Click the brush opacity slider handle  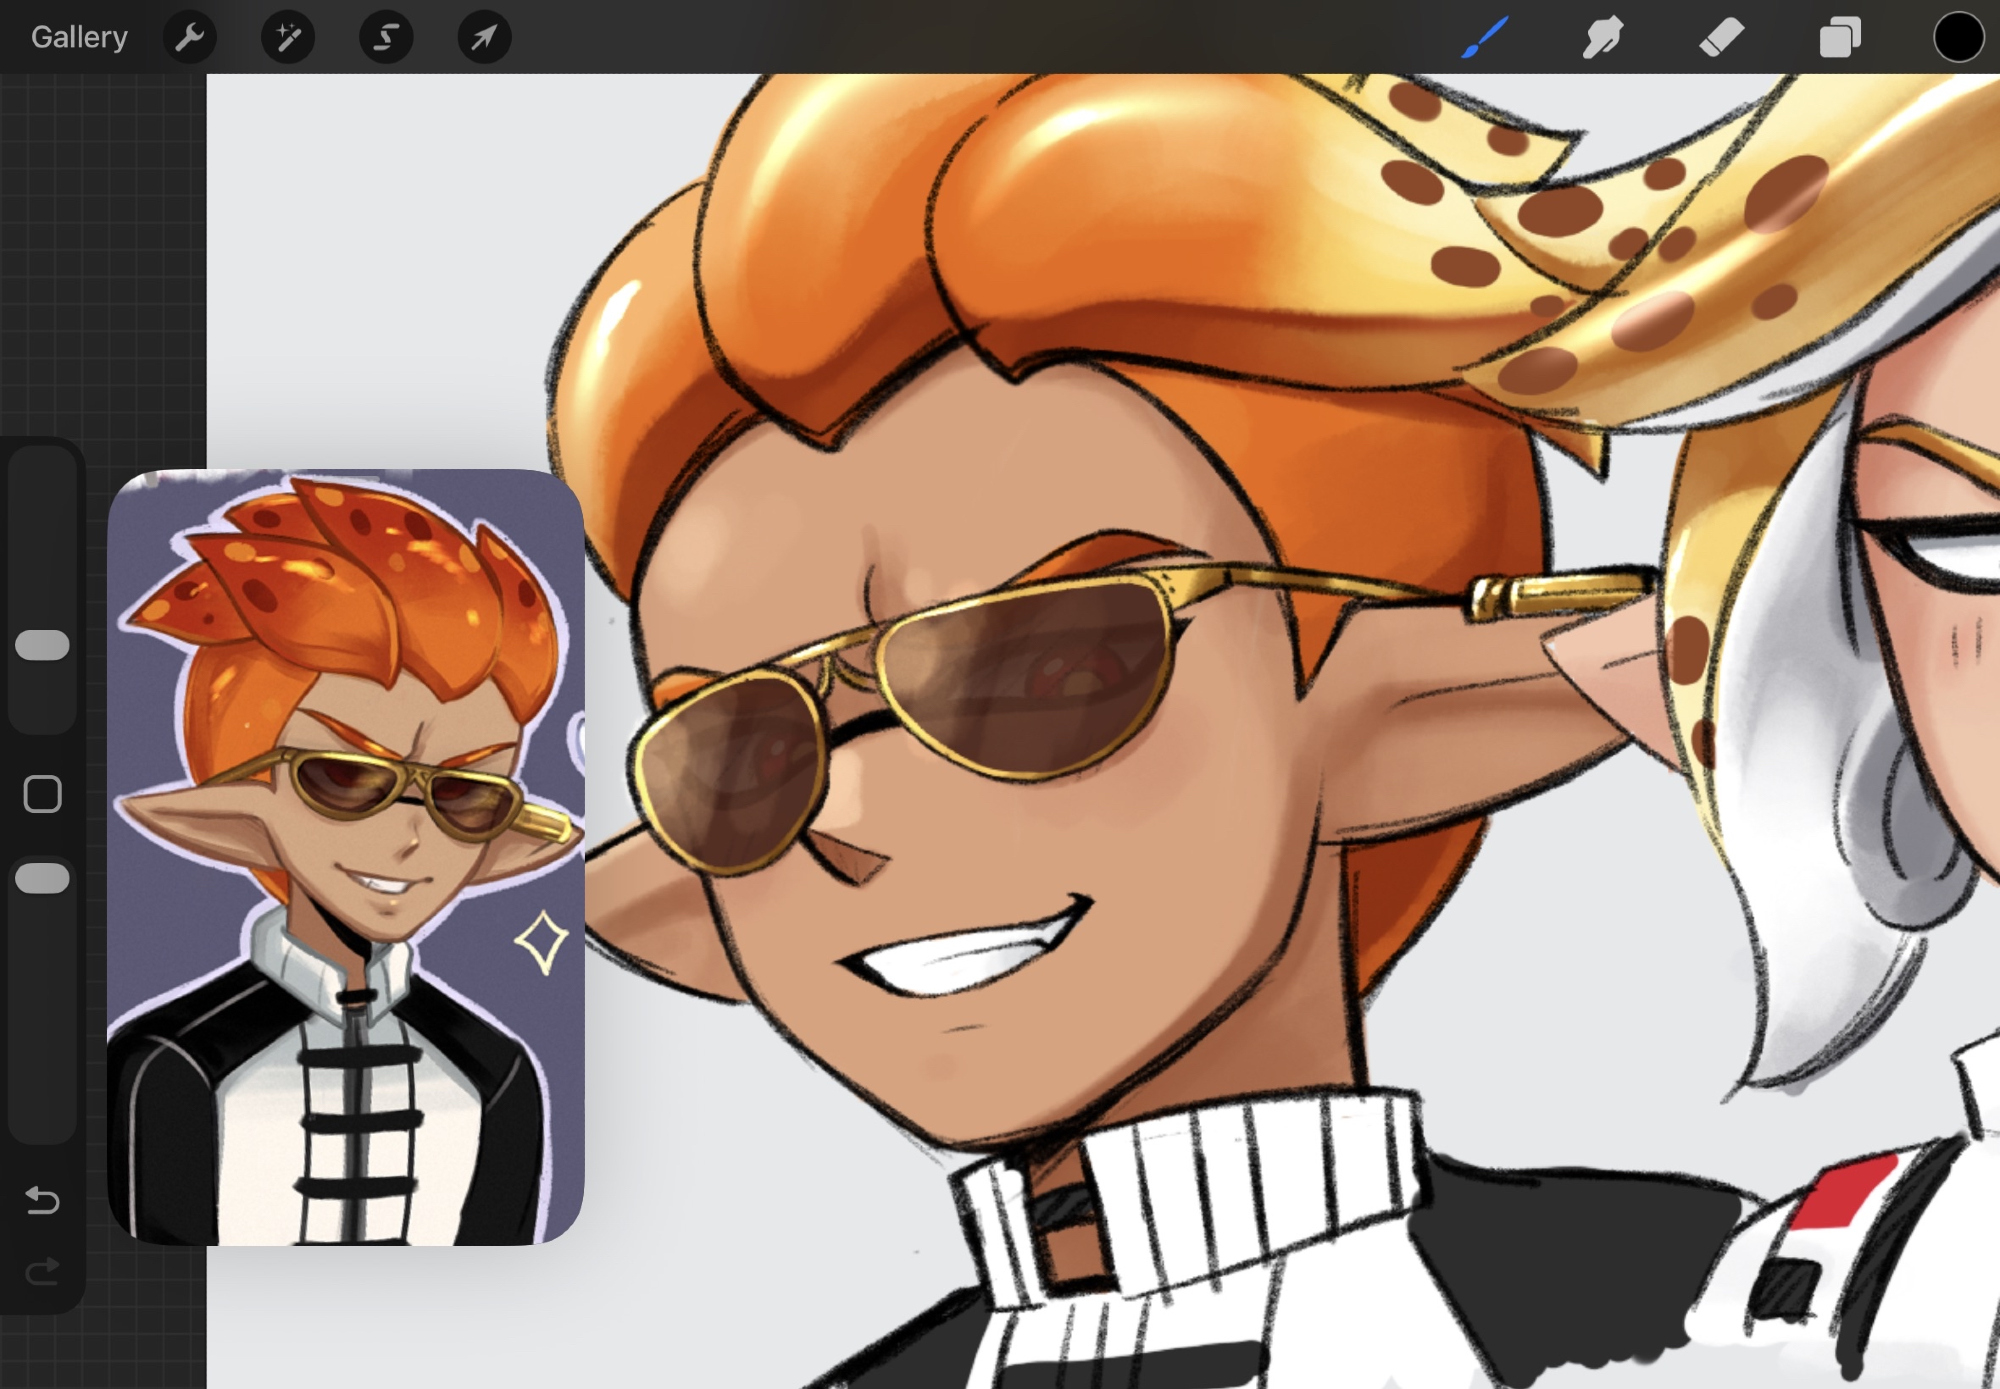click(42, 878)
